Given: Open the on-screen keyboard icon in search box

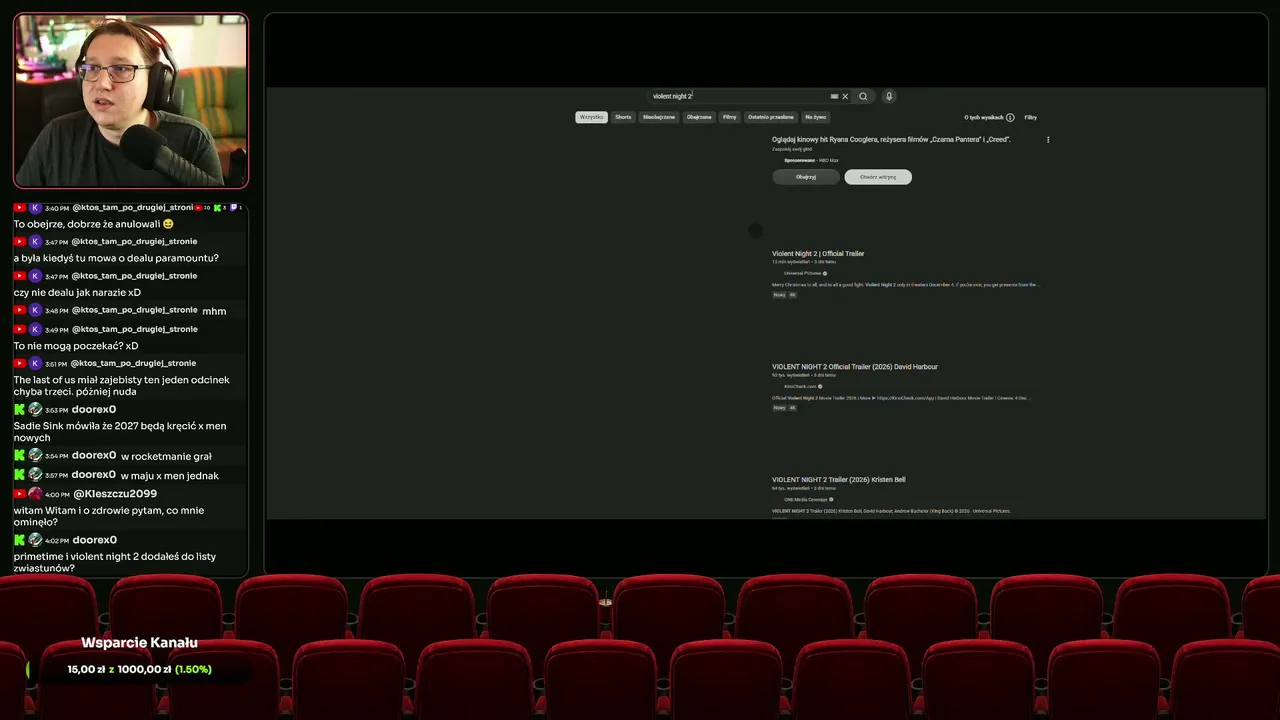Looking at the screenshot, I should click(x=834, y=96).
